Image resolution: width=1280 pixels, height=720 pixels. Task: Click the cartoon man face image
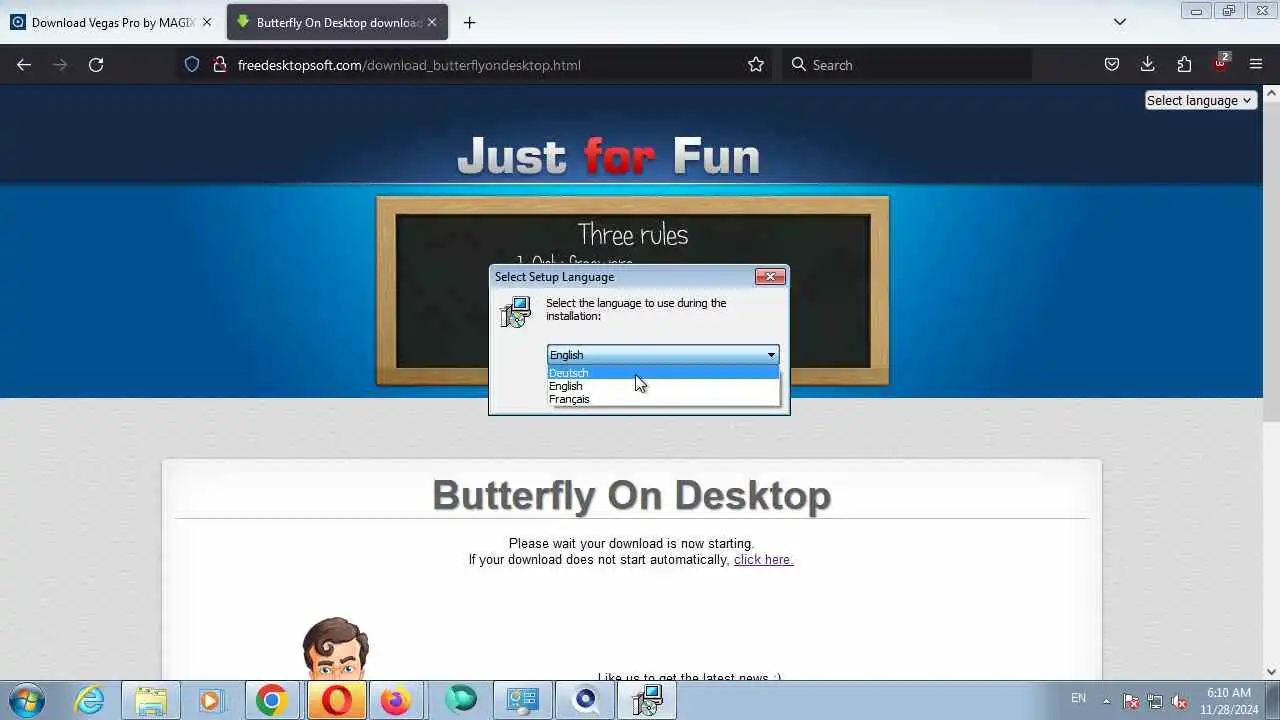pos(335,648)
